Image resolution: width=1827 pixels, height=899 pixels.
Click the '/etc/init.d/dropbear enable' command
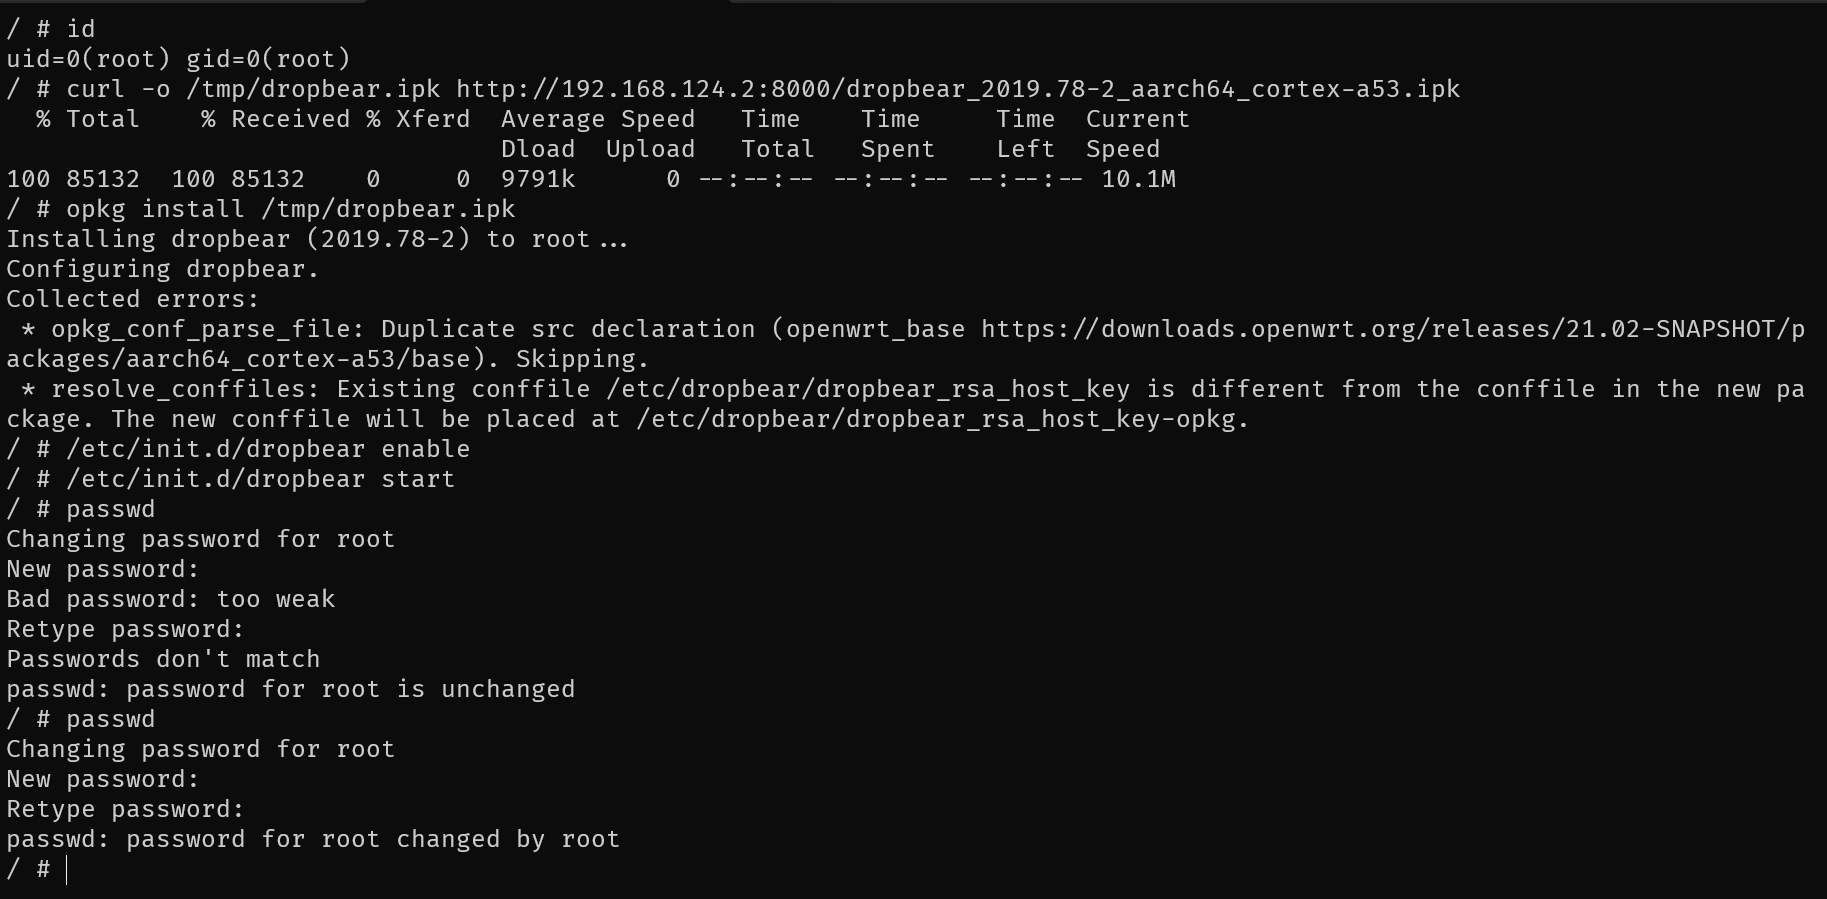[x=267, y=449]
